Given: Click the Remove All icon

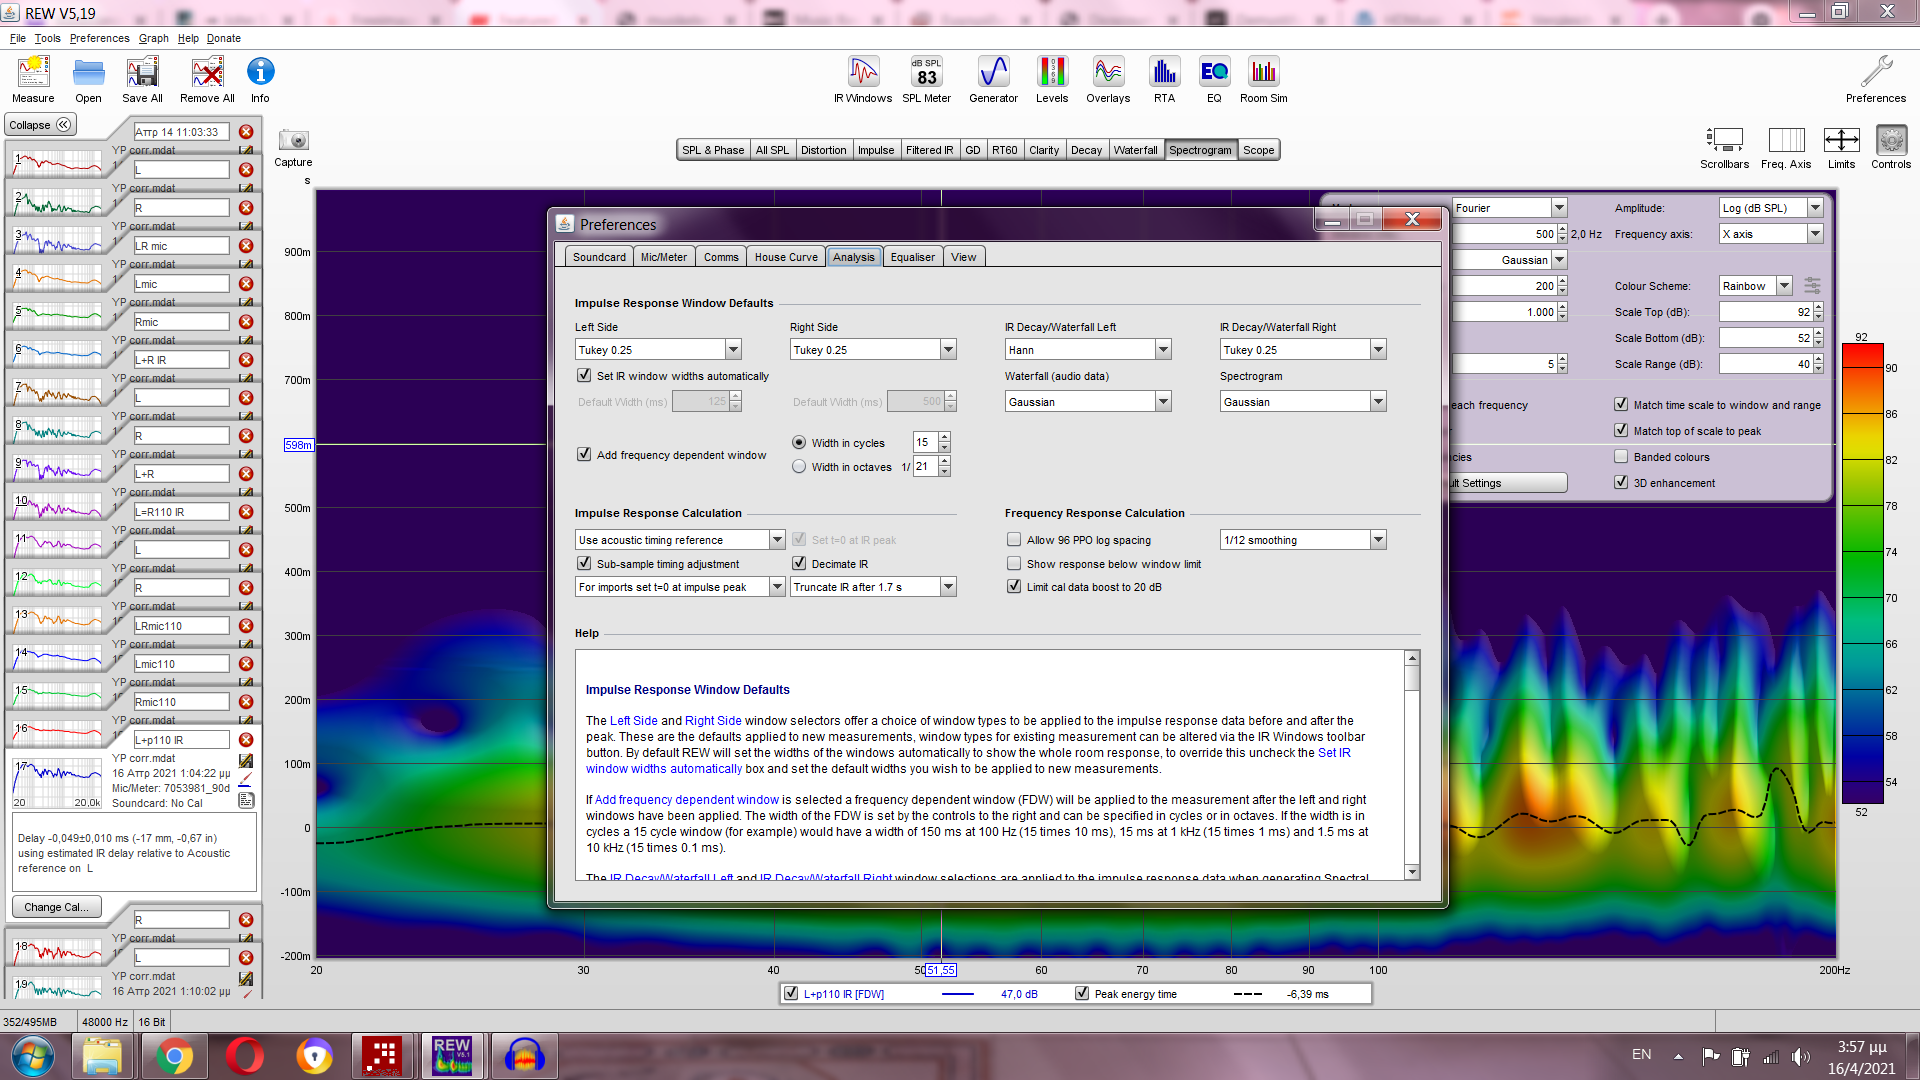Looking at the screenshot, I should 207,79.
